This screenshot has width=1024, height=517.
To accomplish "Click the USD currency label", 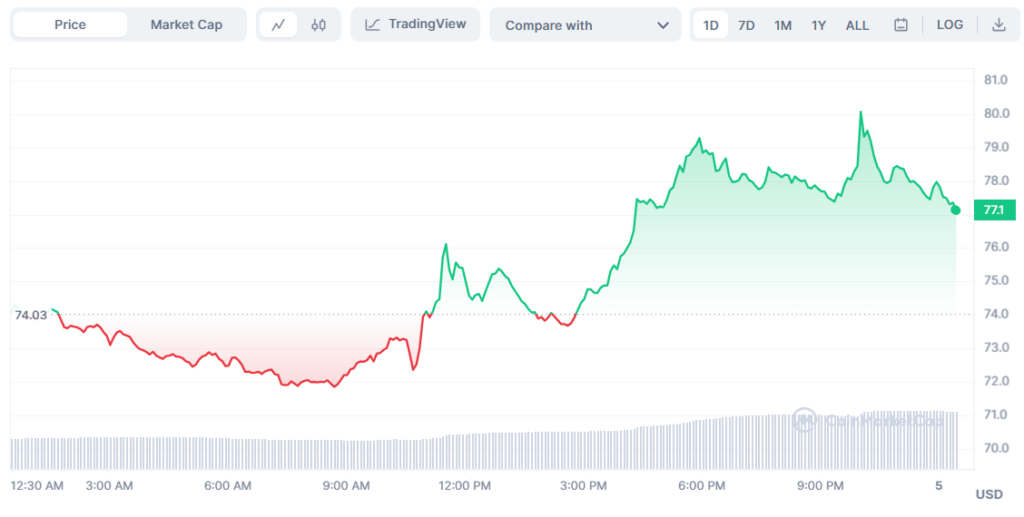I will click(x=989, y=494).
